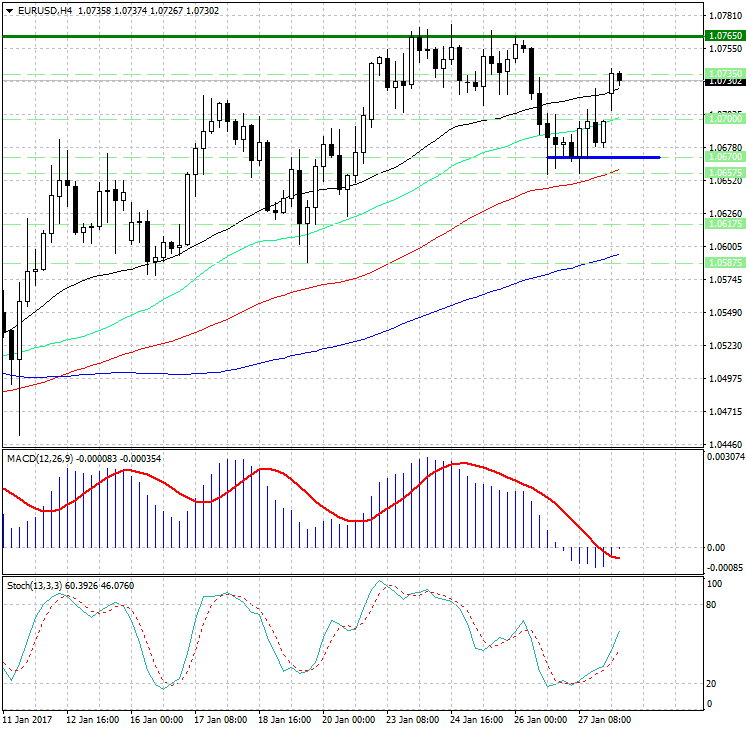Click the Stochastic 100 scale label
This screenshot has width=746, height=731.
point(714,583)
